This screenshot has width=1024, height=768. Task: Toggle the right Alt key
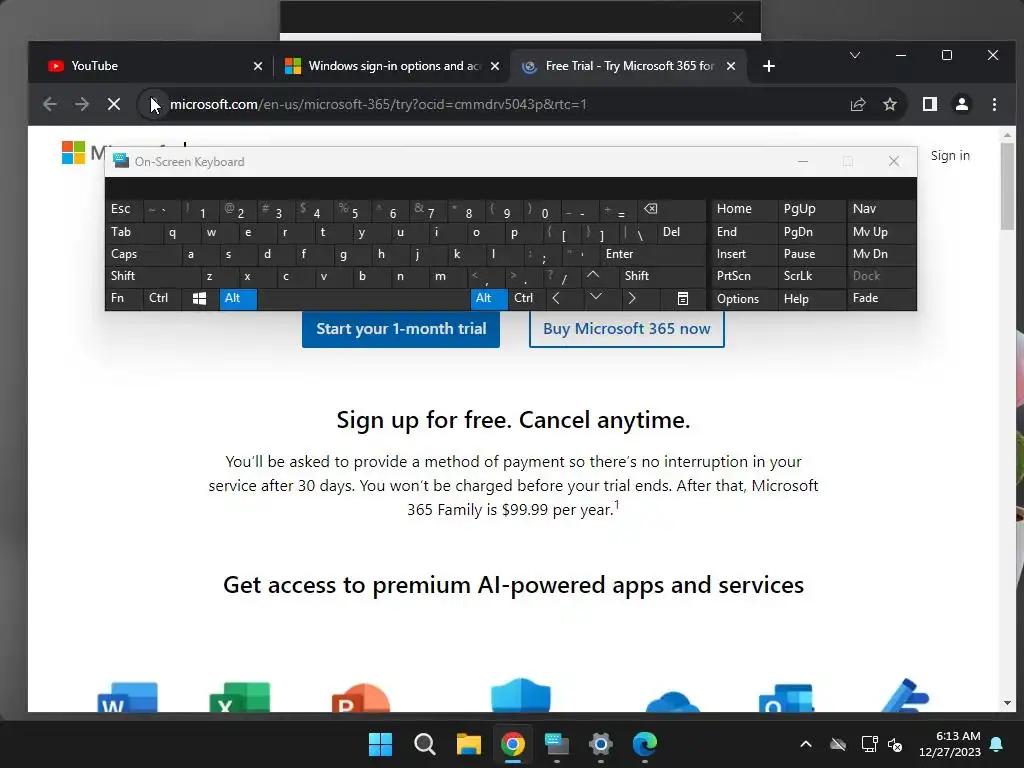(x=488, y=298)
